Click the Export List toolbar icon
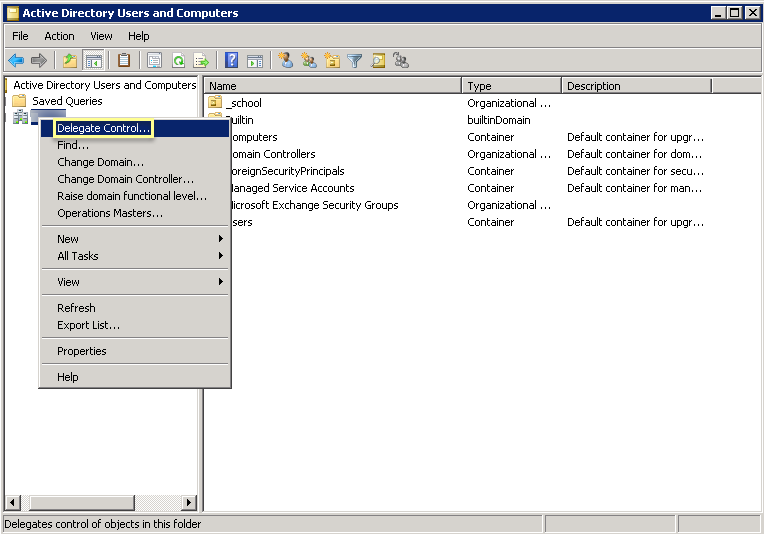The image size is (764, 534). 201,60
